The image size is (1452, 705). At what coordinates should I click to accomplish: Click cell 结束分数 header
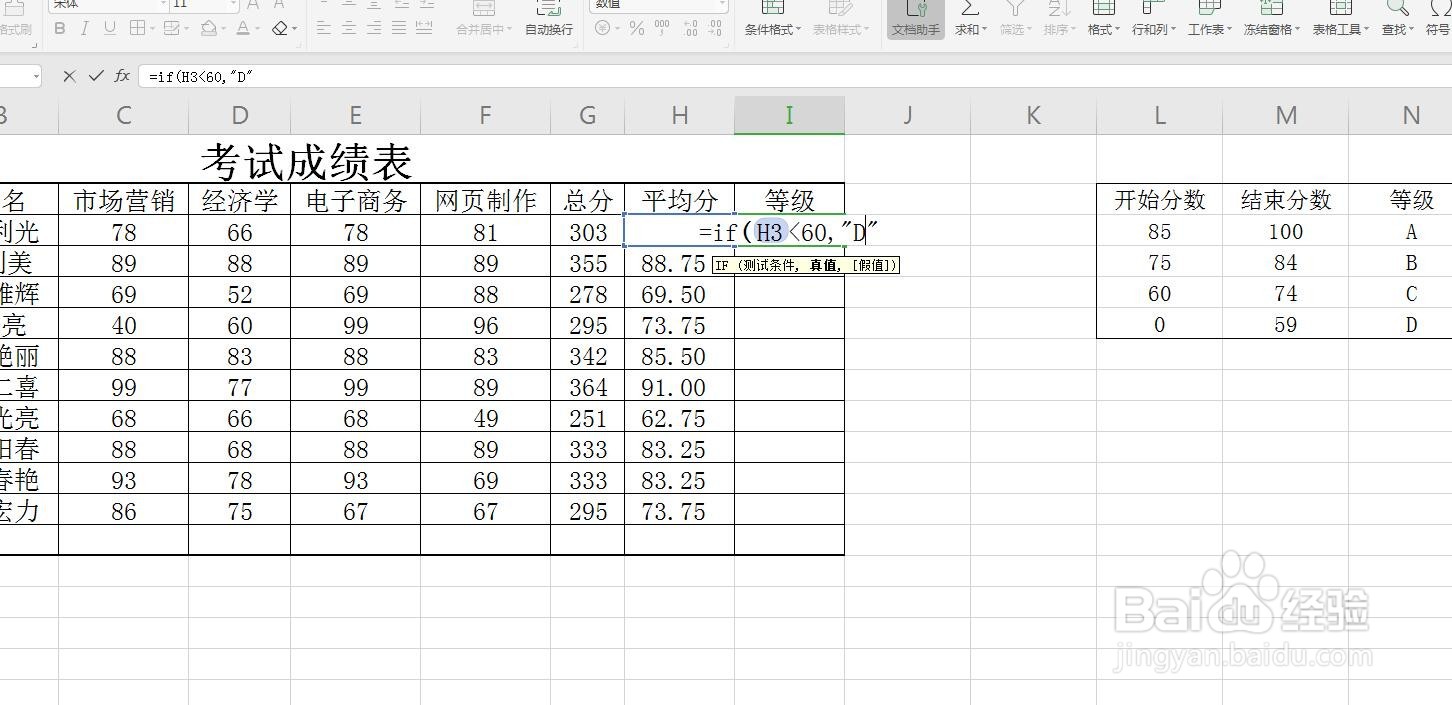pos(1286,199)
